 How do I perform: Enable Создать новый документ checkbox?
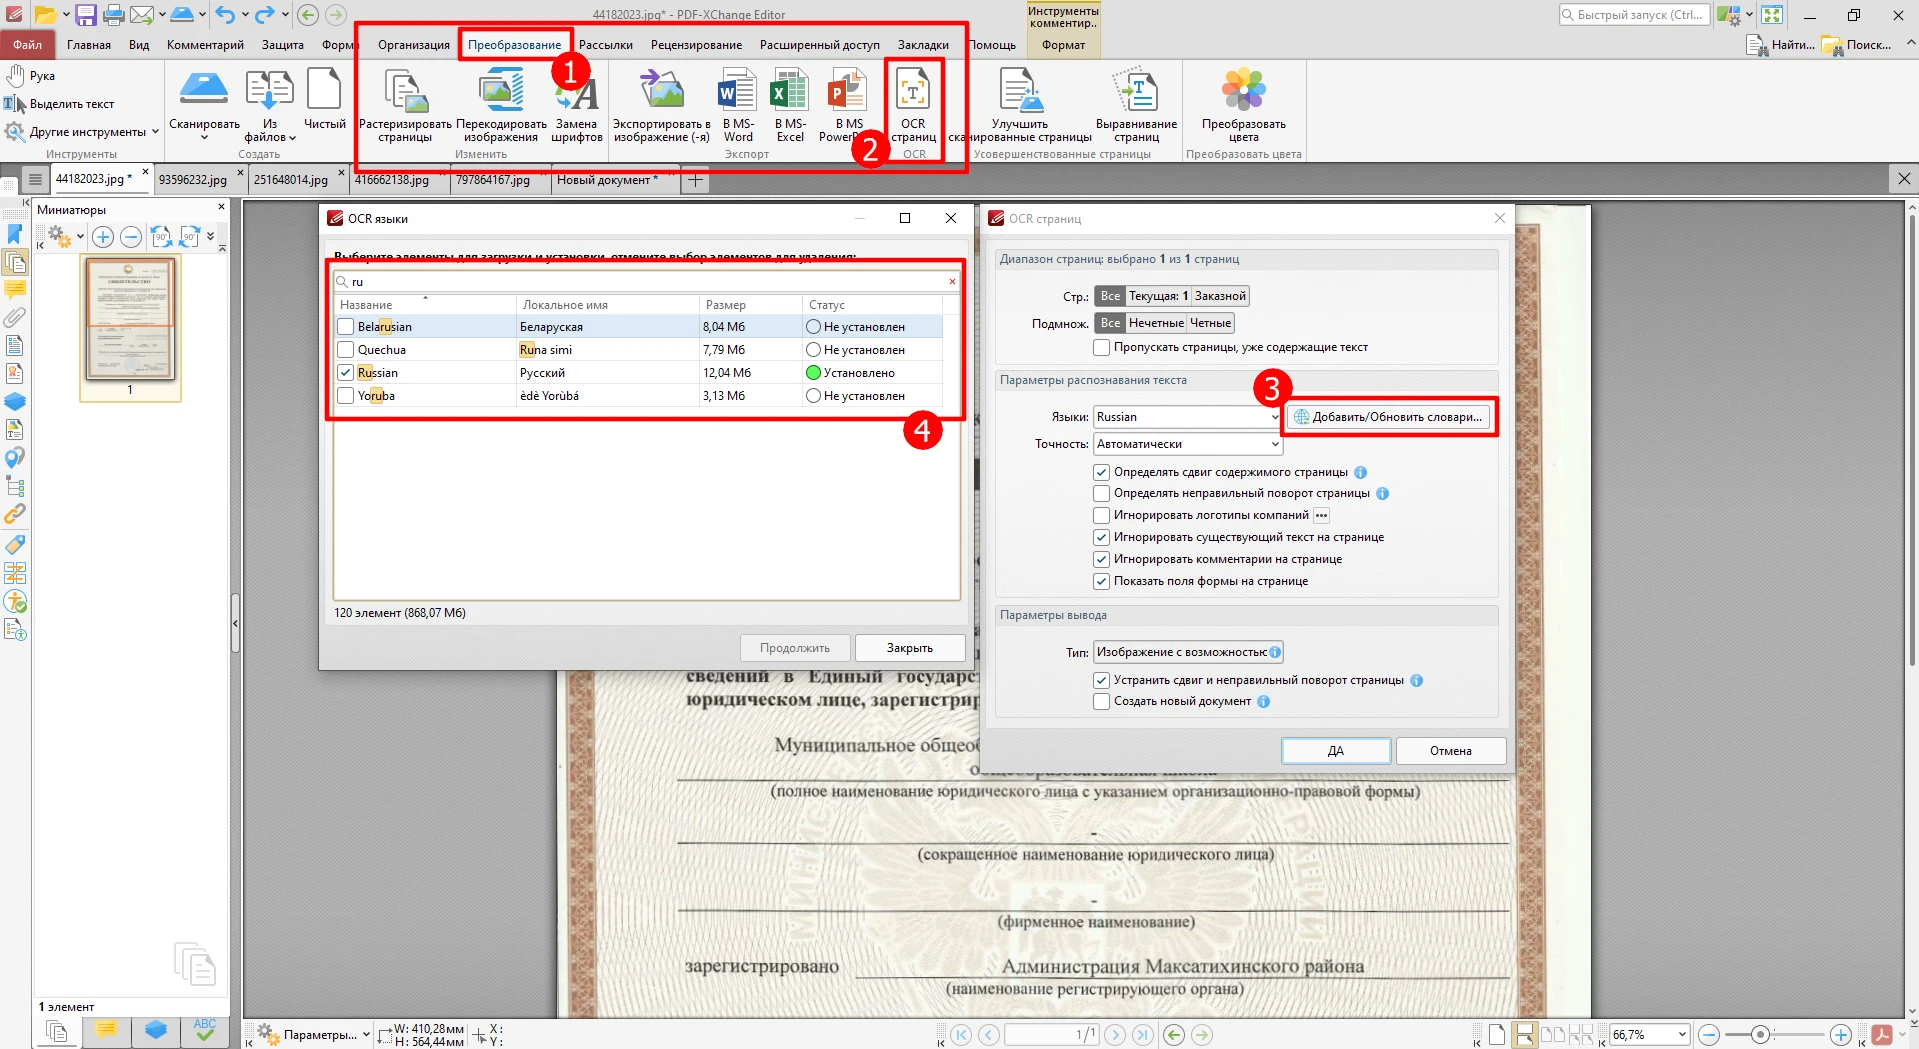tap(1102, 701)
